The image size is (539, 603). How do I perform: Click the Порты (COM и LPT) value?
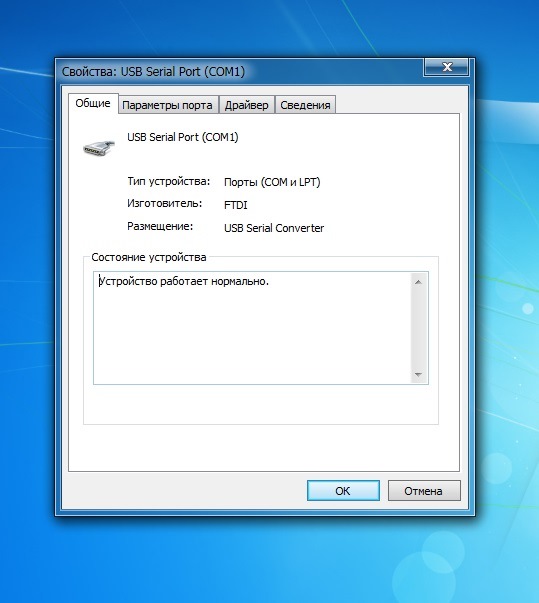click(272, 182)
